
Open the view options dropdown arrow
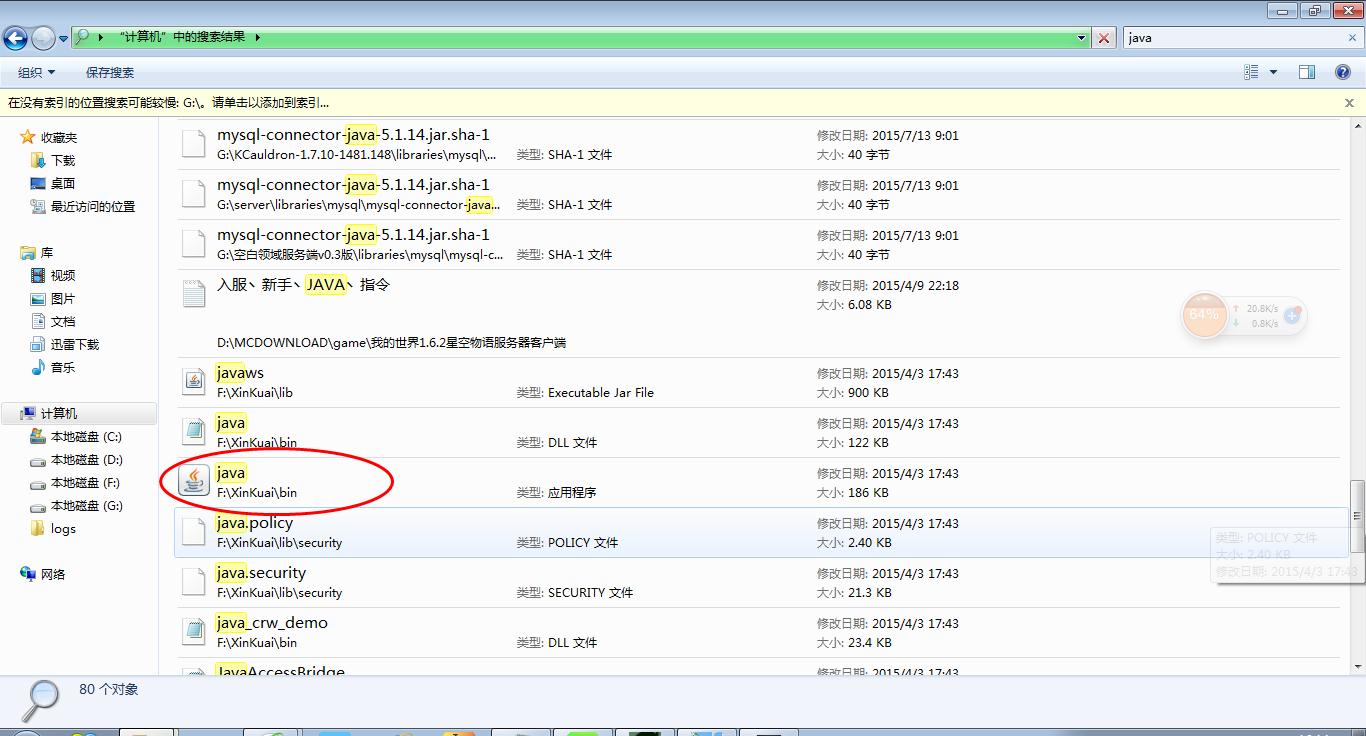point(1273,72)
